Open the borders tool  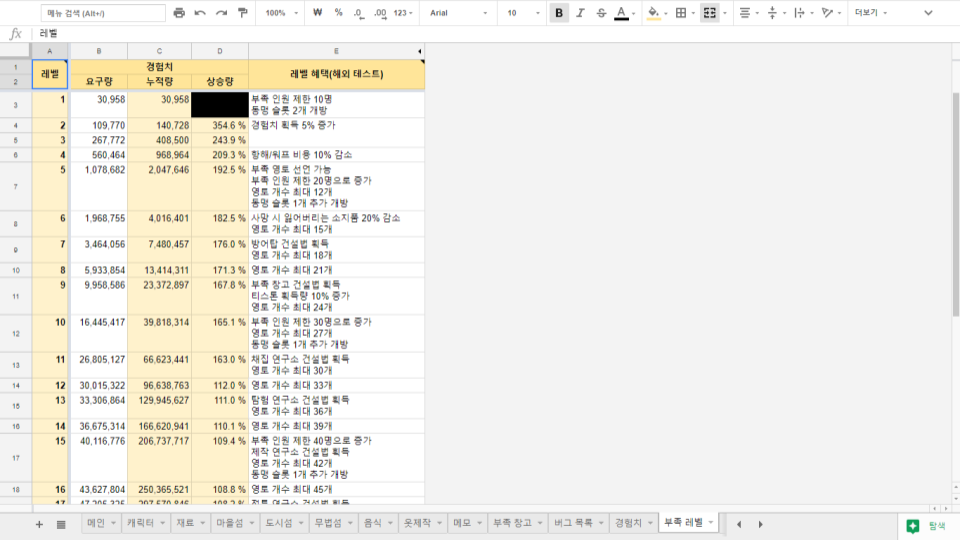coord(681,13)
